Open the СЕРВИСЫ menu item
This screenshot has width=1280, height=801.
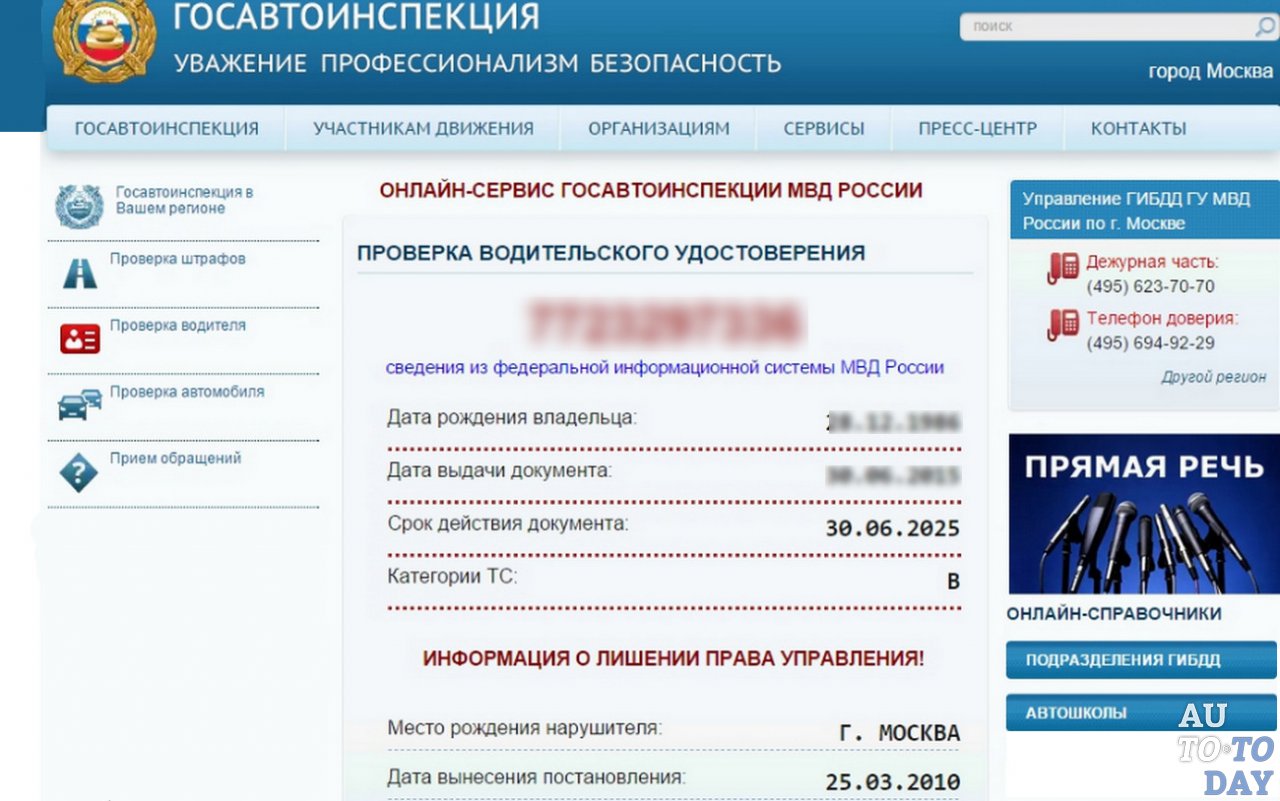[x=824, y=128]
